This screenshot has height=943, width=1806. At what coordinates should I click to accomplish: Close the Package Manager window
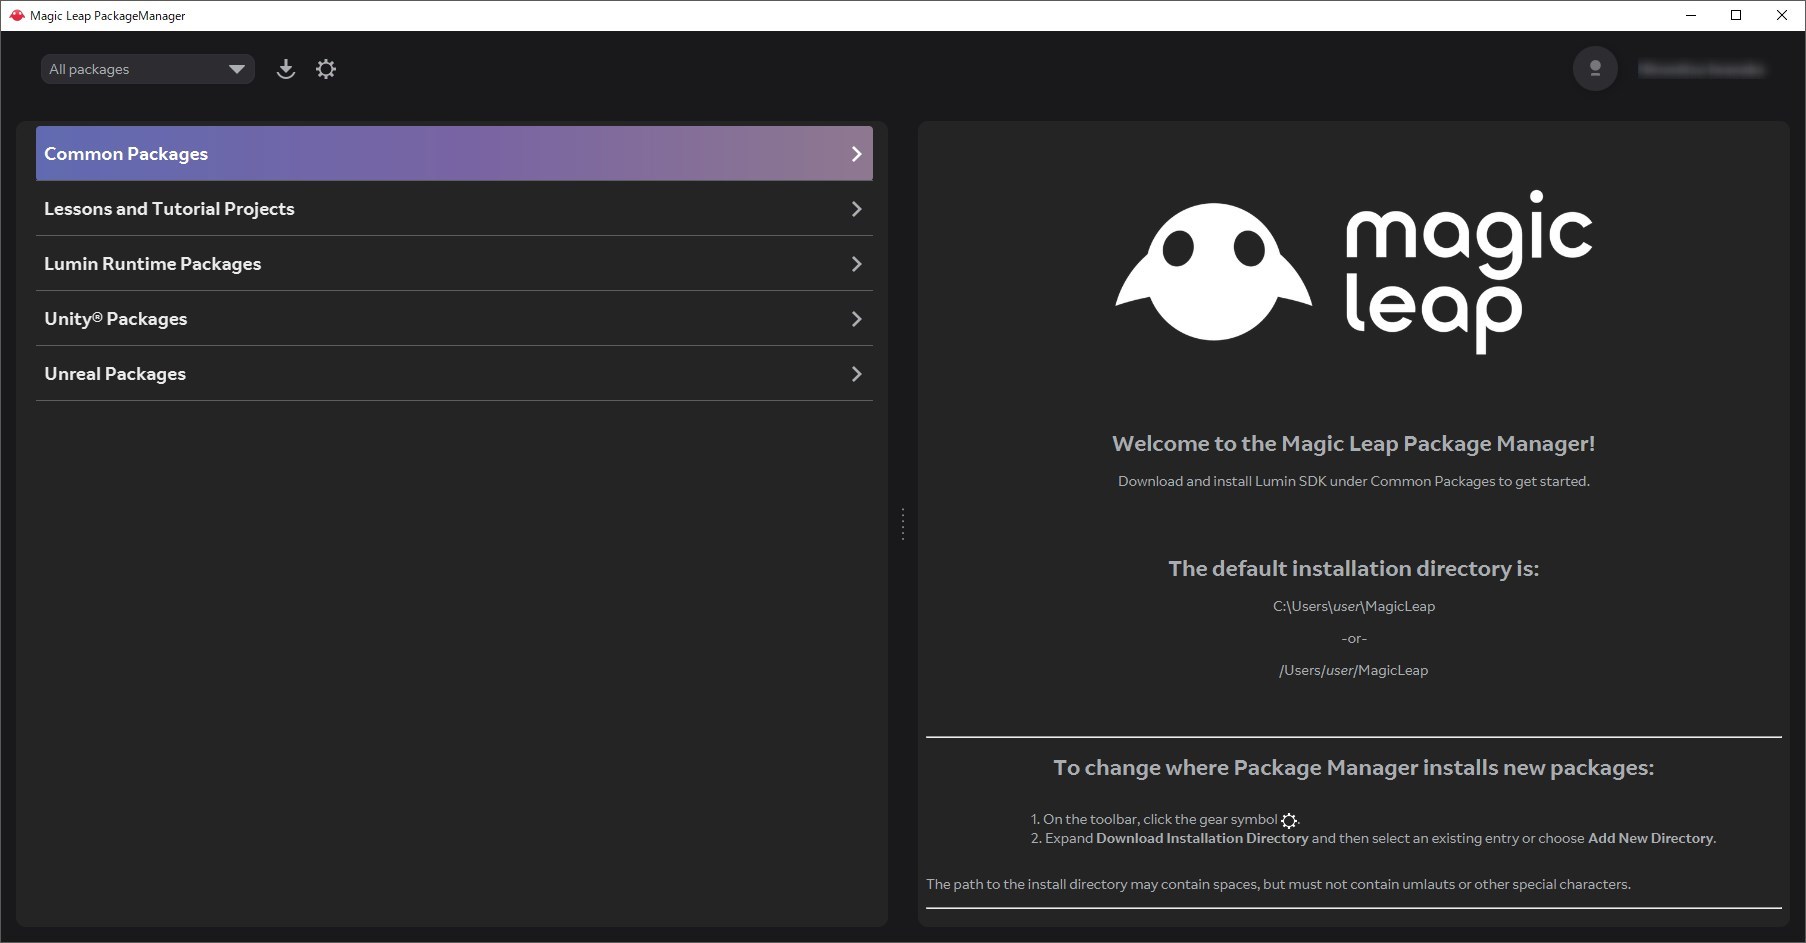[x=1782, y=15]
